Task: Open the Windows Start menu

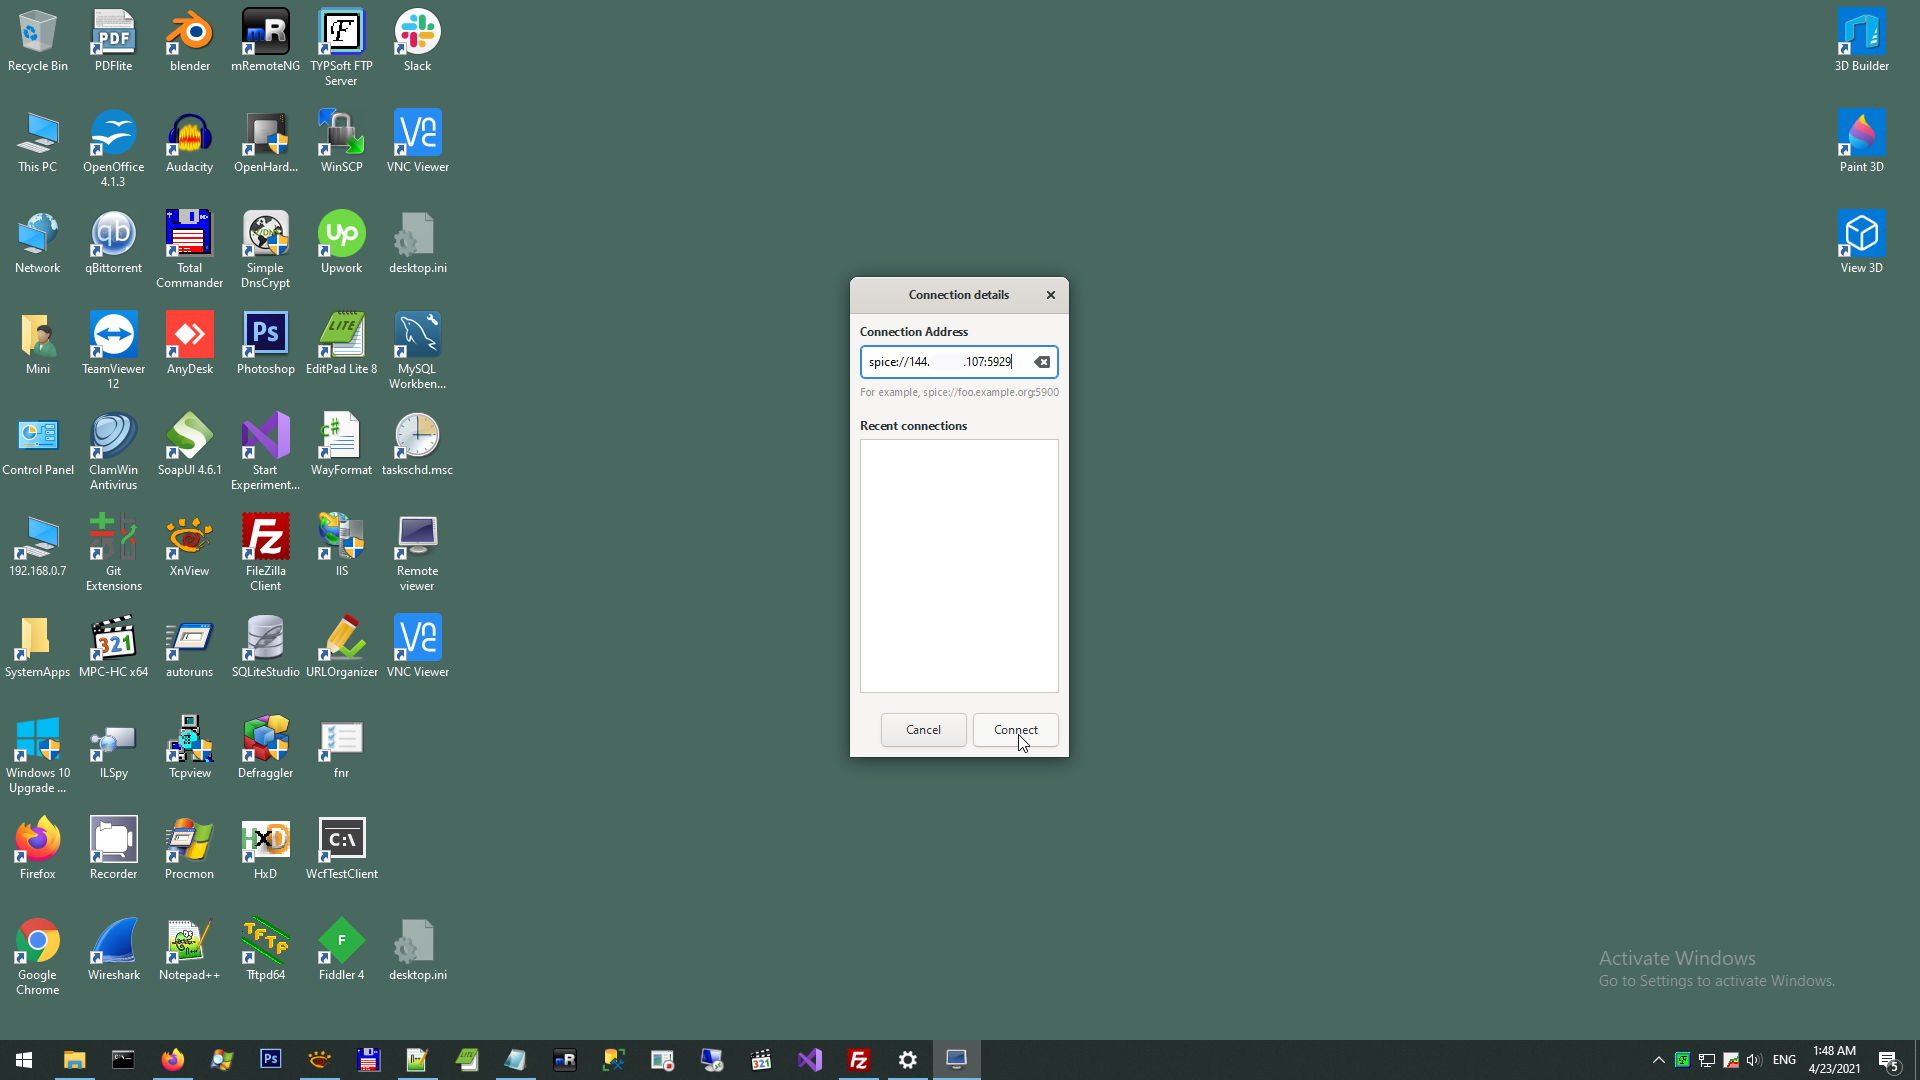Action: [x=24, y=1060]
